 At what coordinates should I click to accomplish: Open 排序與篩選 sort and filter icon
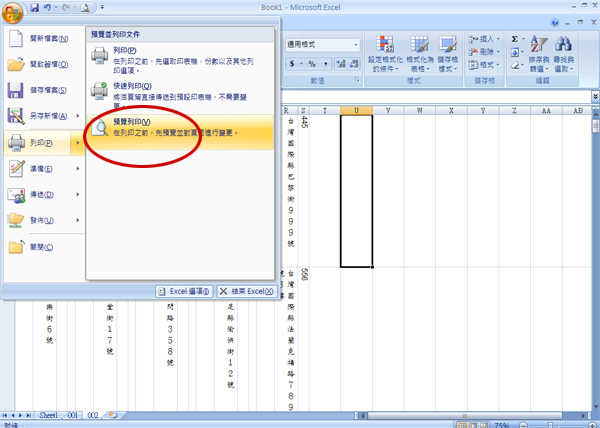(x=539, y=54)
